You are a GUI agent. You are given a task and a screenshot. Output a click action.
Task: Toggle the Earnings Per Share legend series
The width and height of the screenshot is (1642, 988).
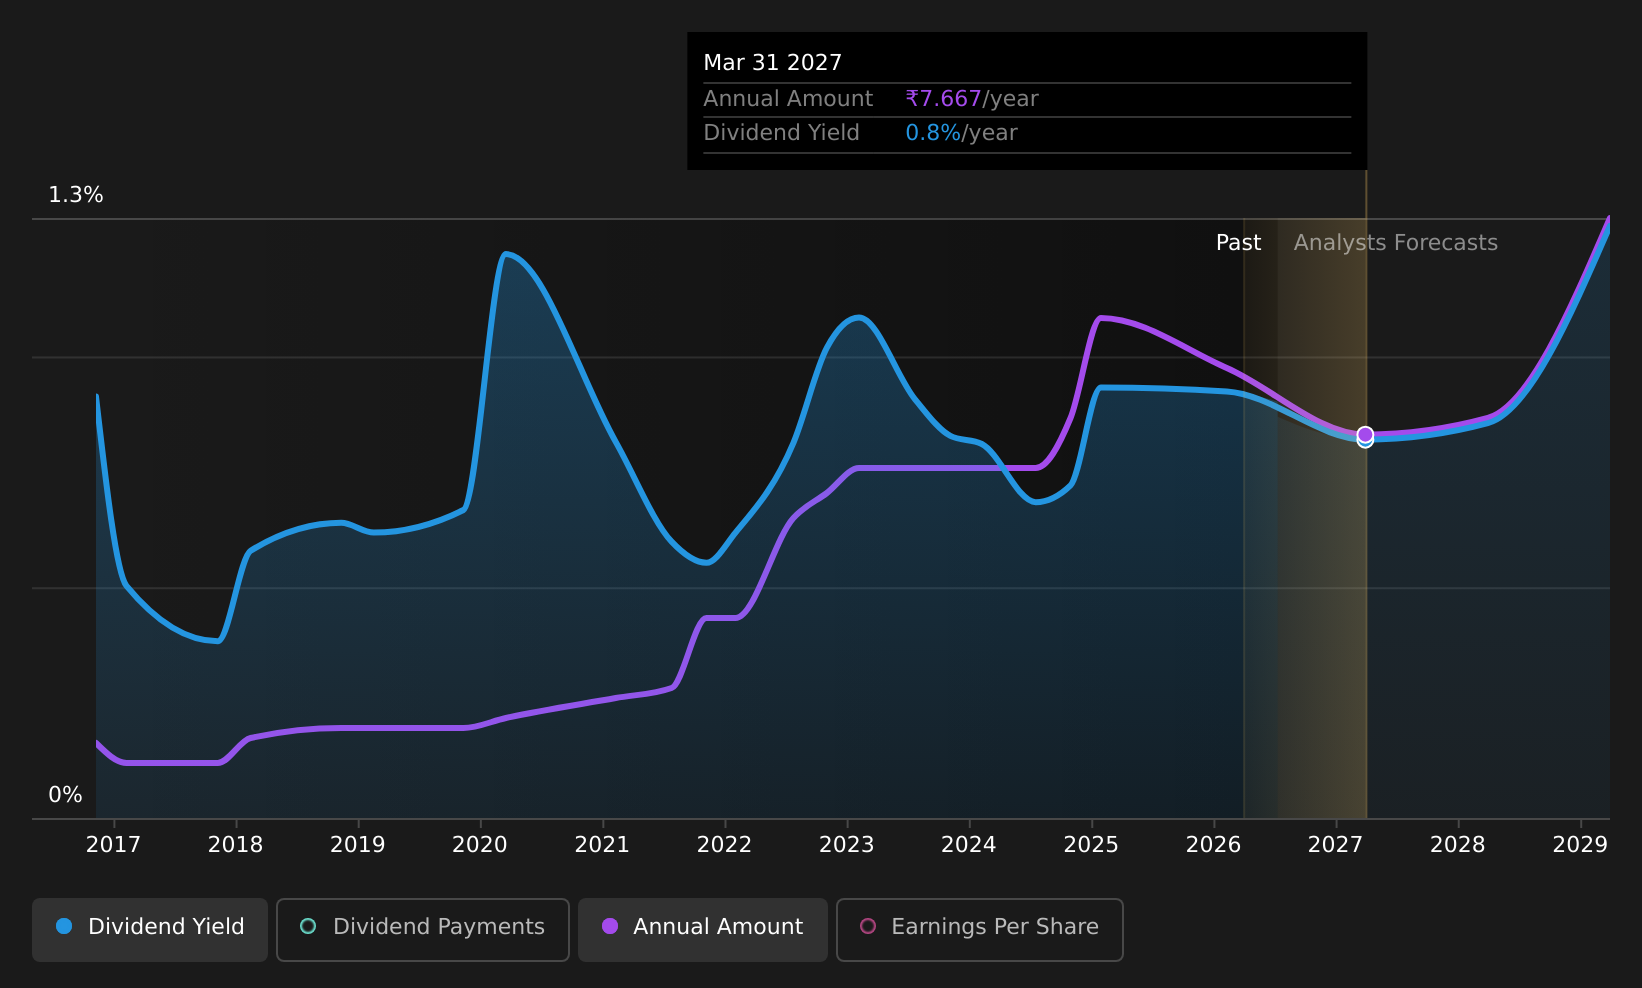979,929
